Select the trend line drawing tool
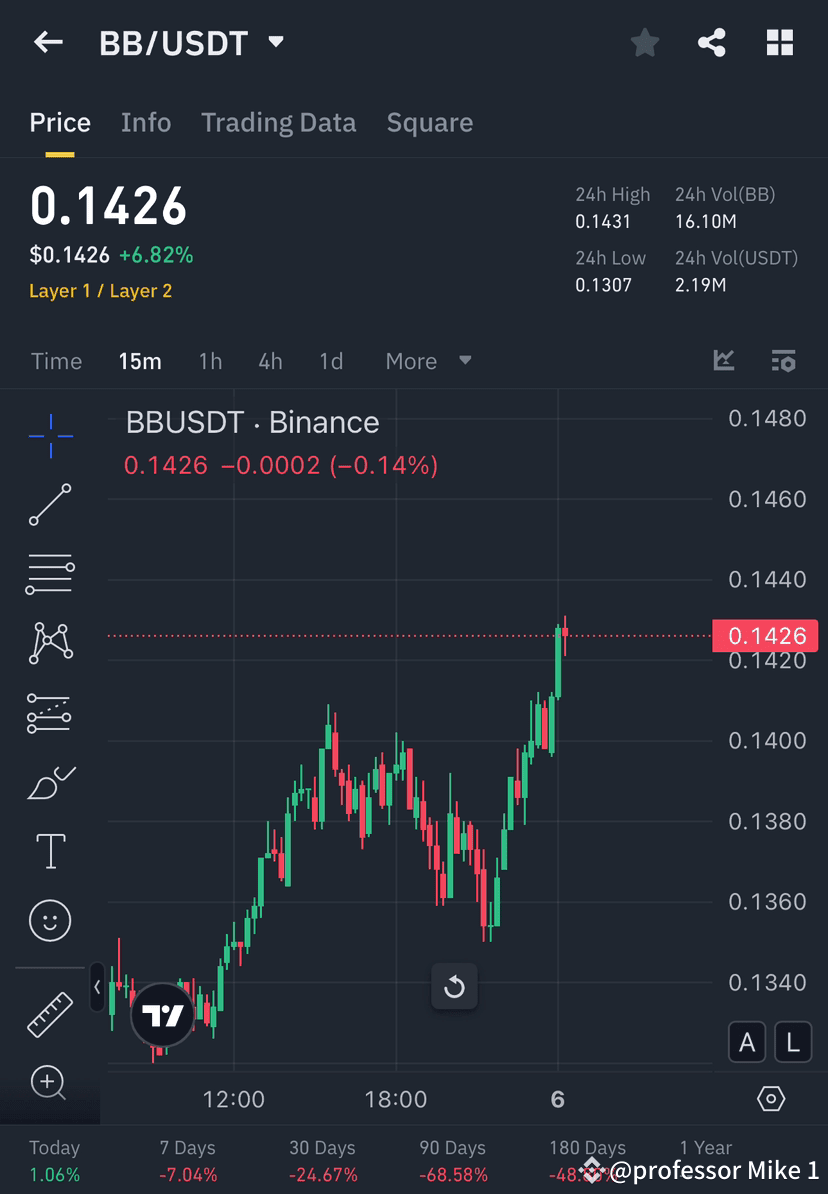Viewport: 828px width, 1194px height. (50, 505)
